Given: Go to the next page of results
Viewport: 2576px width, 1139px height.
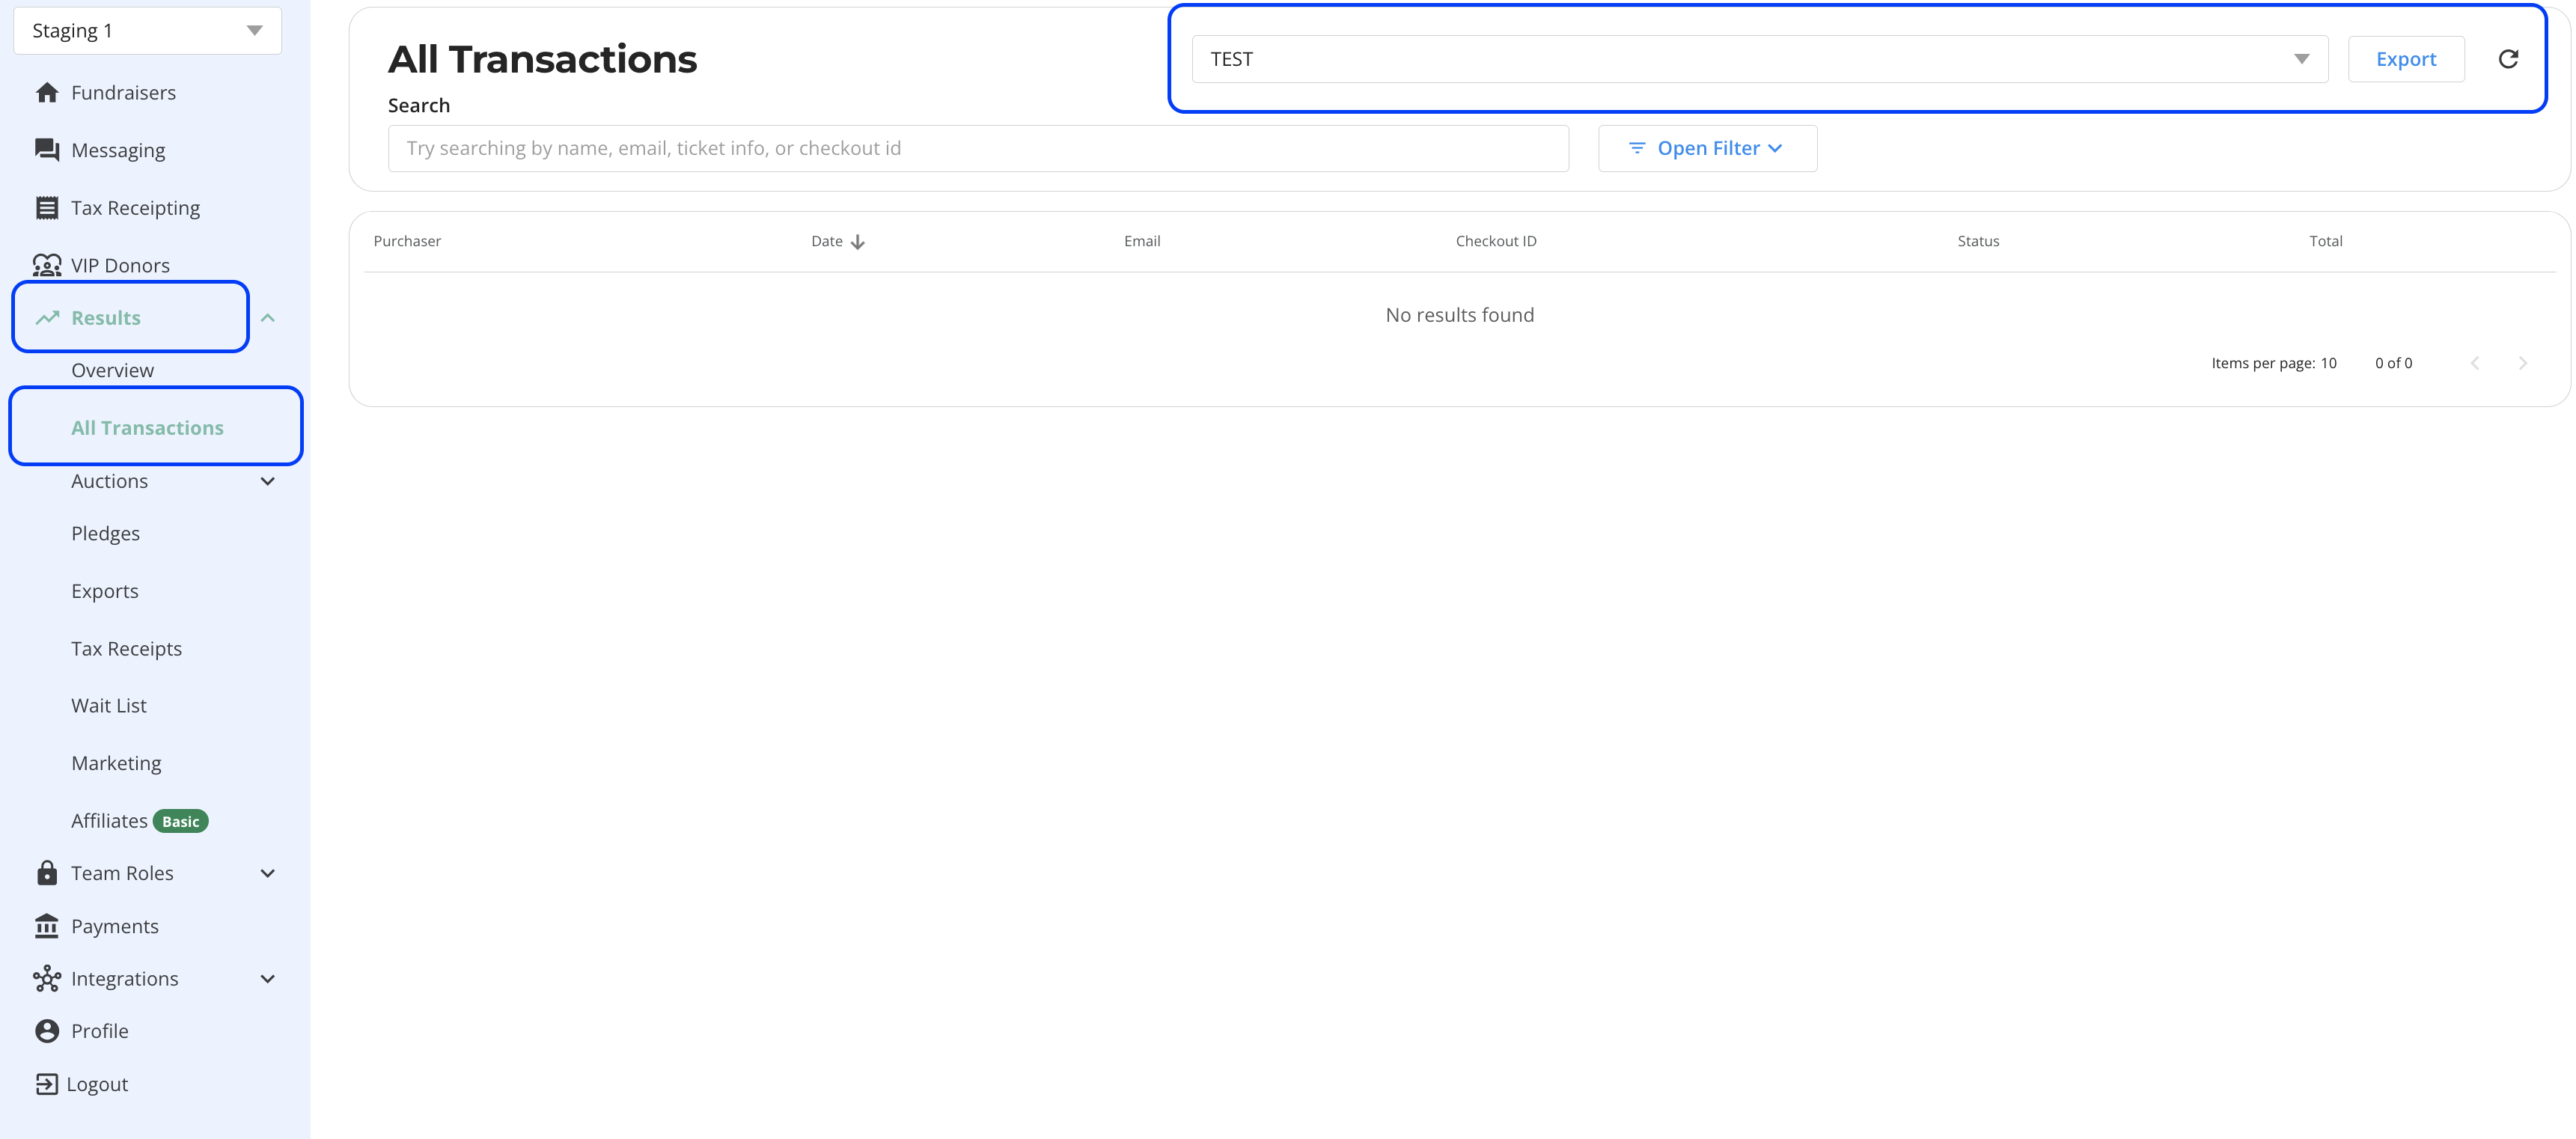Looking at the screenshot, I should [x=2523, y=363].
